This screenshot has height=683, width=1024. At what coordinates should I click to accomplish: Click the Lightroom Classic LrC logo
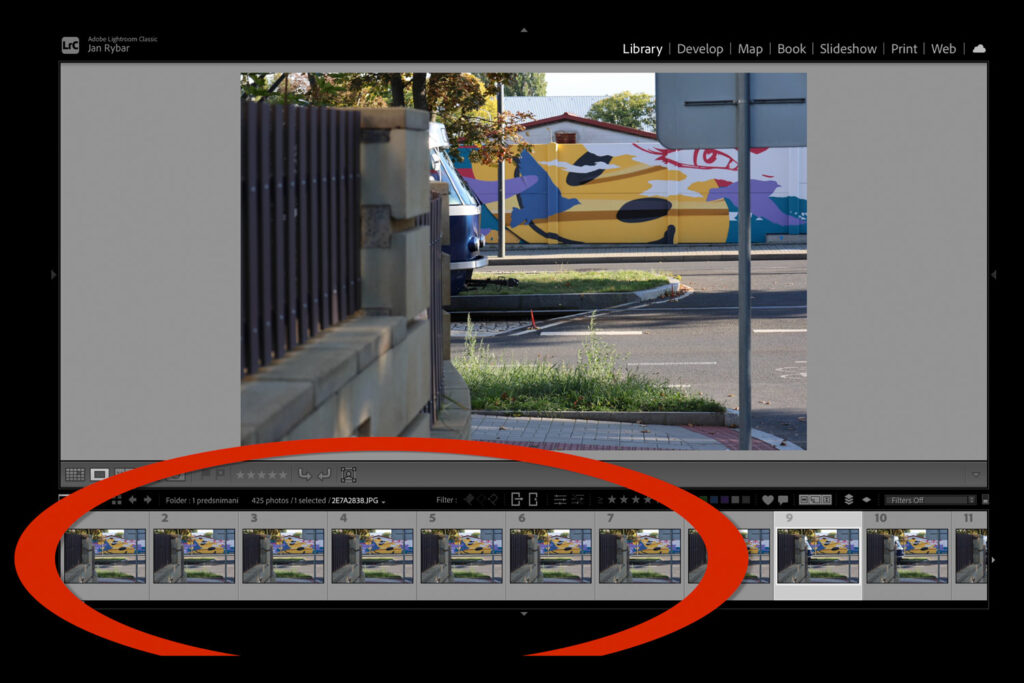71,45
